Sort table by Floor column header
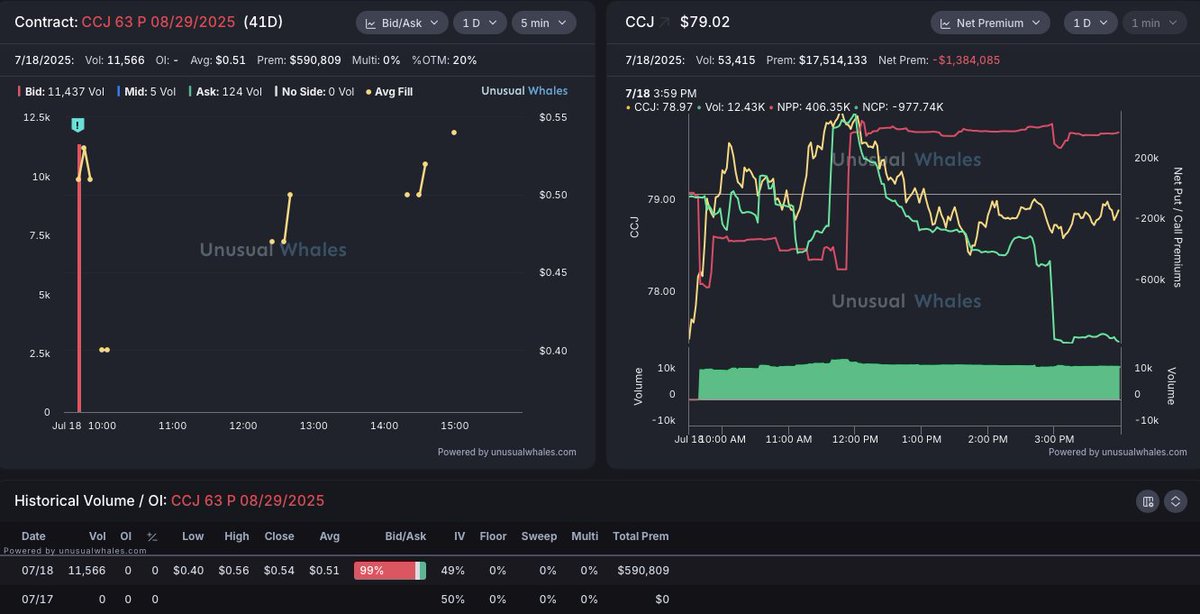1200x614 pixels. (x=492, y=536)
